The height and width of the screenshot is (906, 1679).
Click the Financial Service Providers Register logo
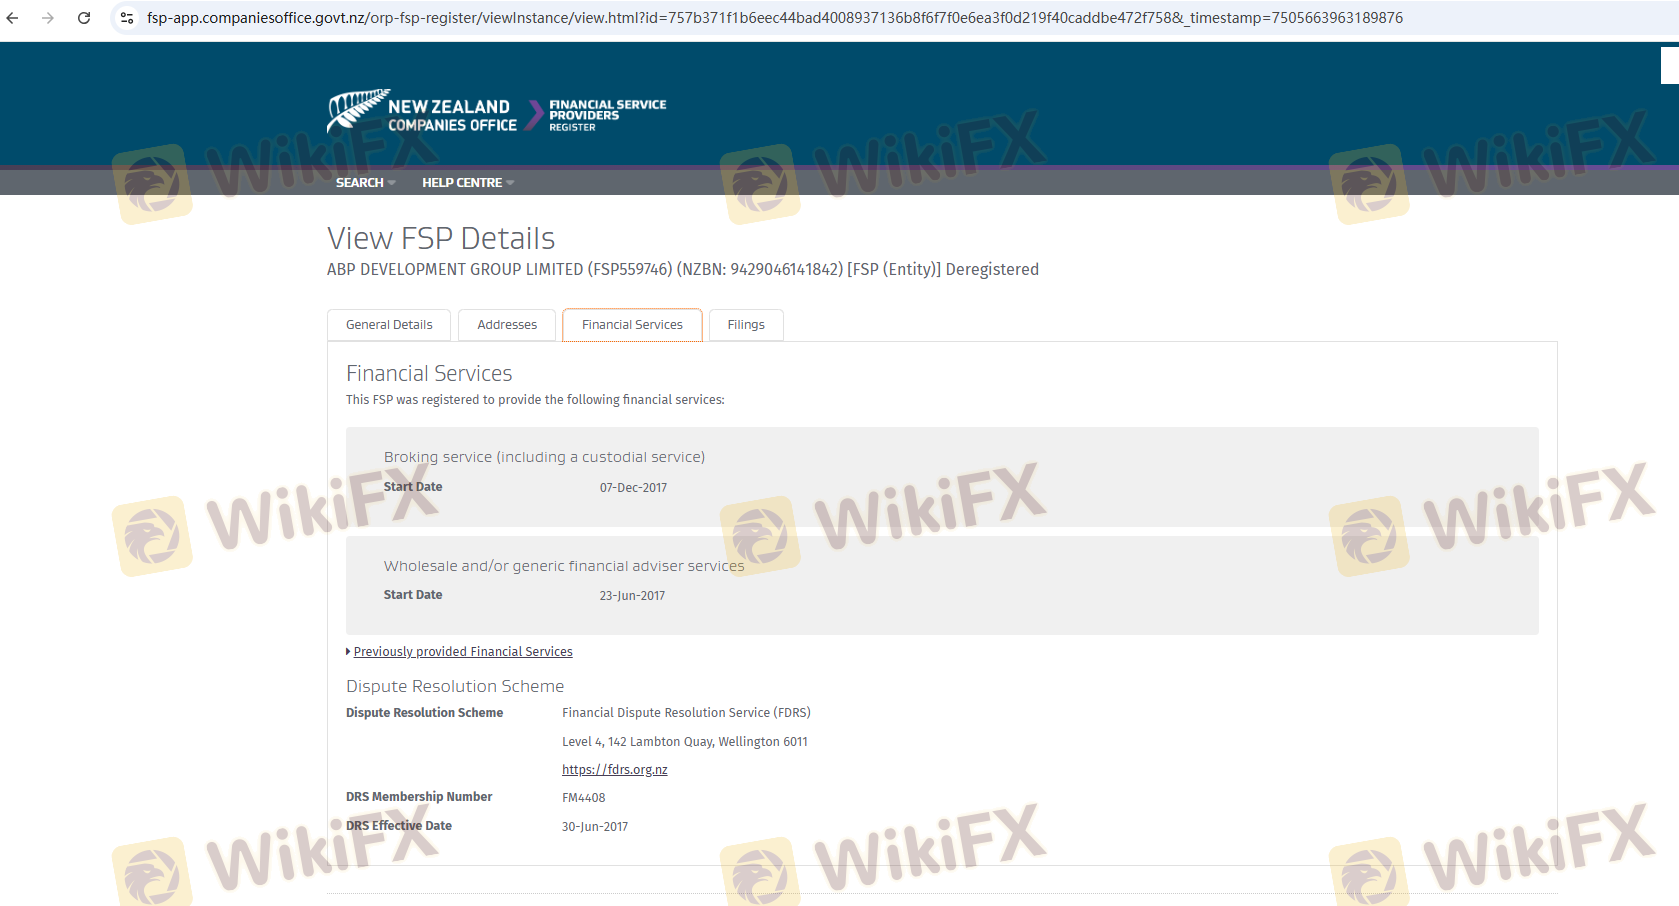click(606, 114)
